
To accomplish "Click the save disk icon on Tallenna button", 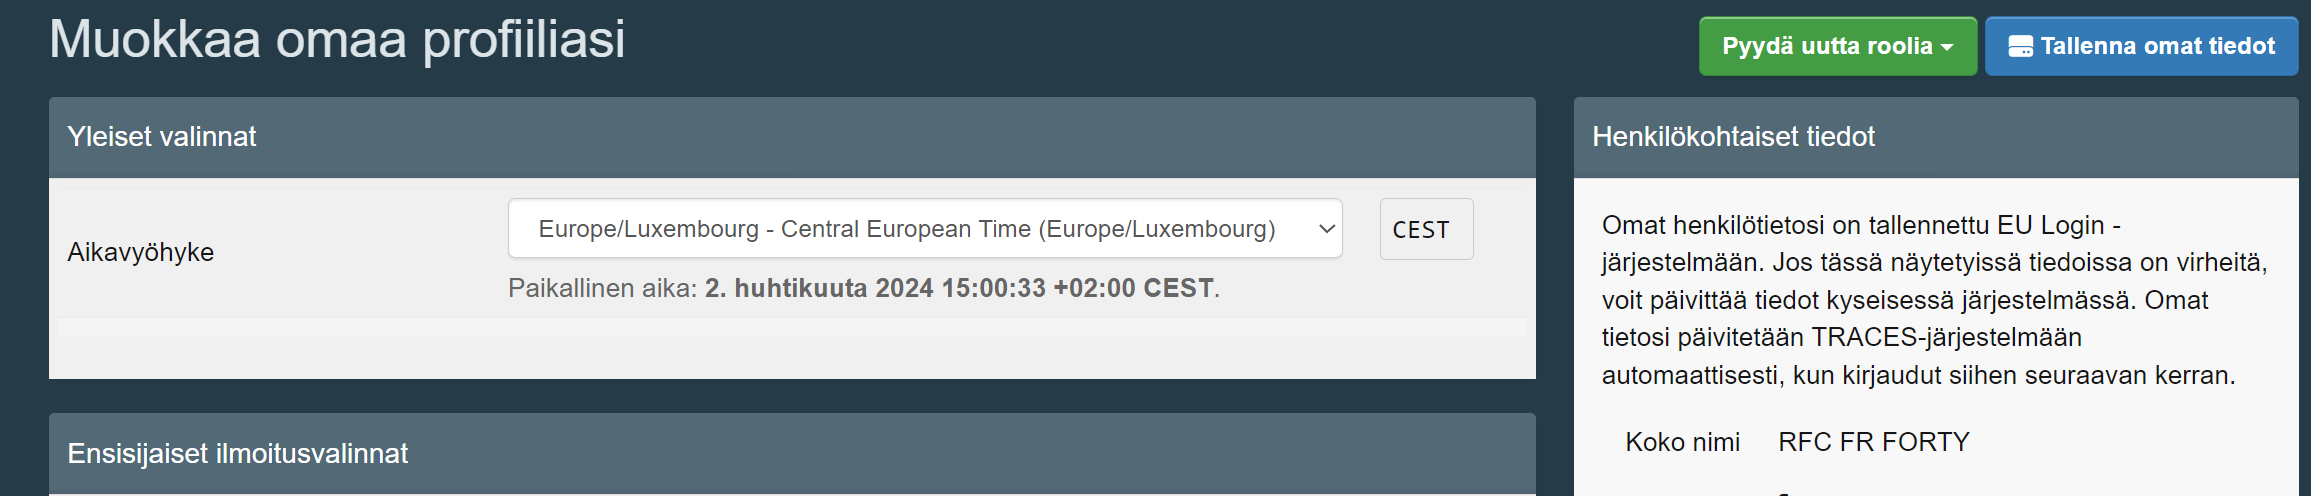I will click(2021, 47).
